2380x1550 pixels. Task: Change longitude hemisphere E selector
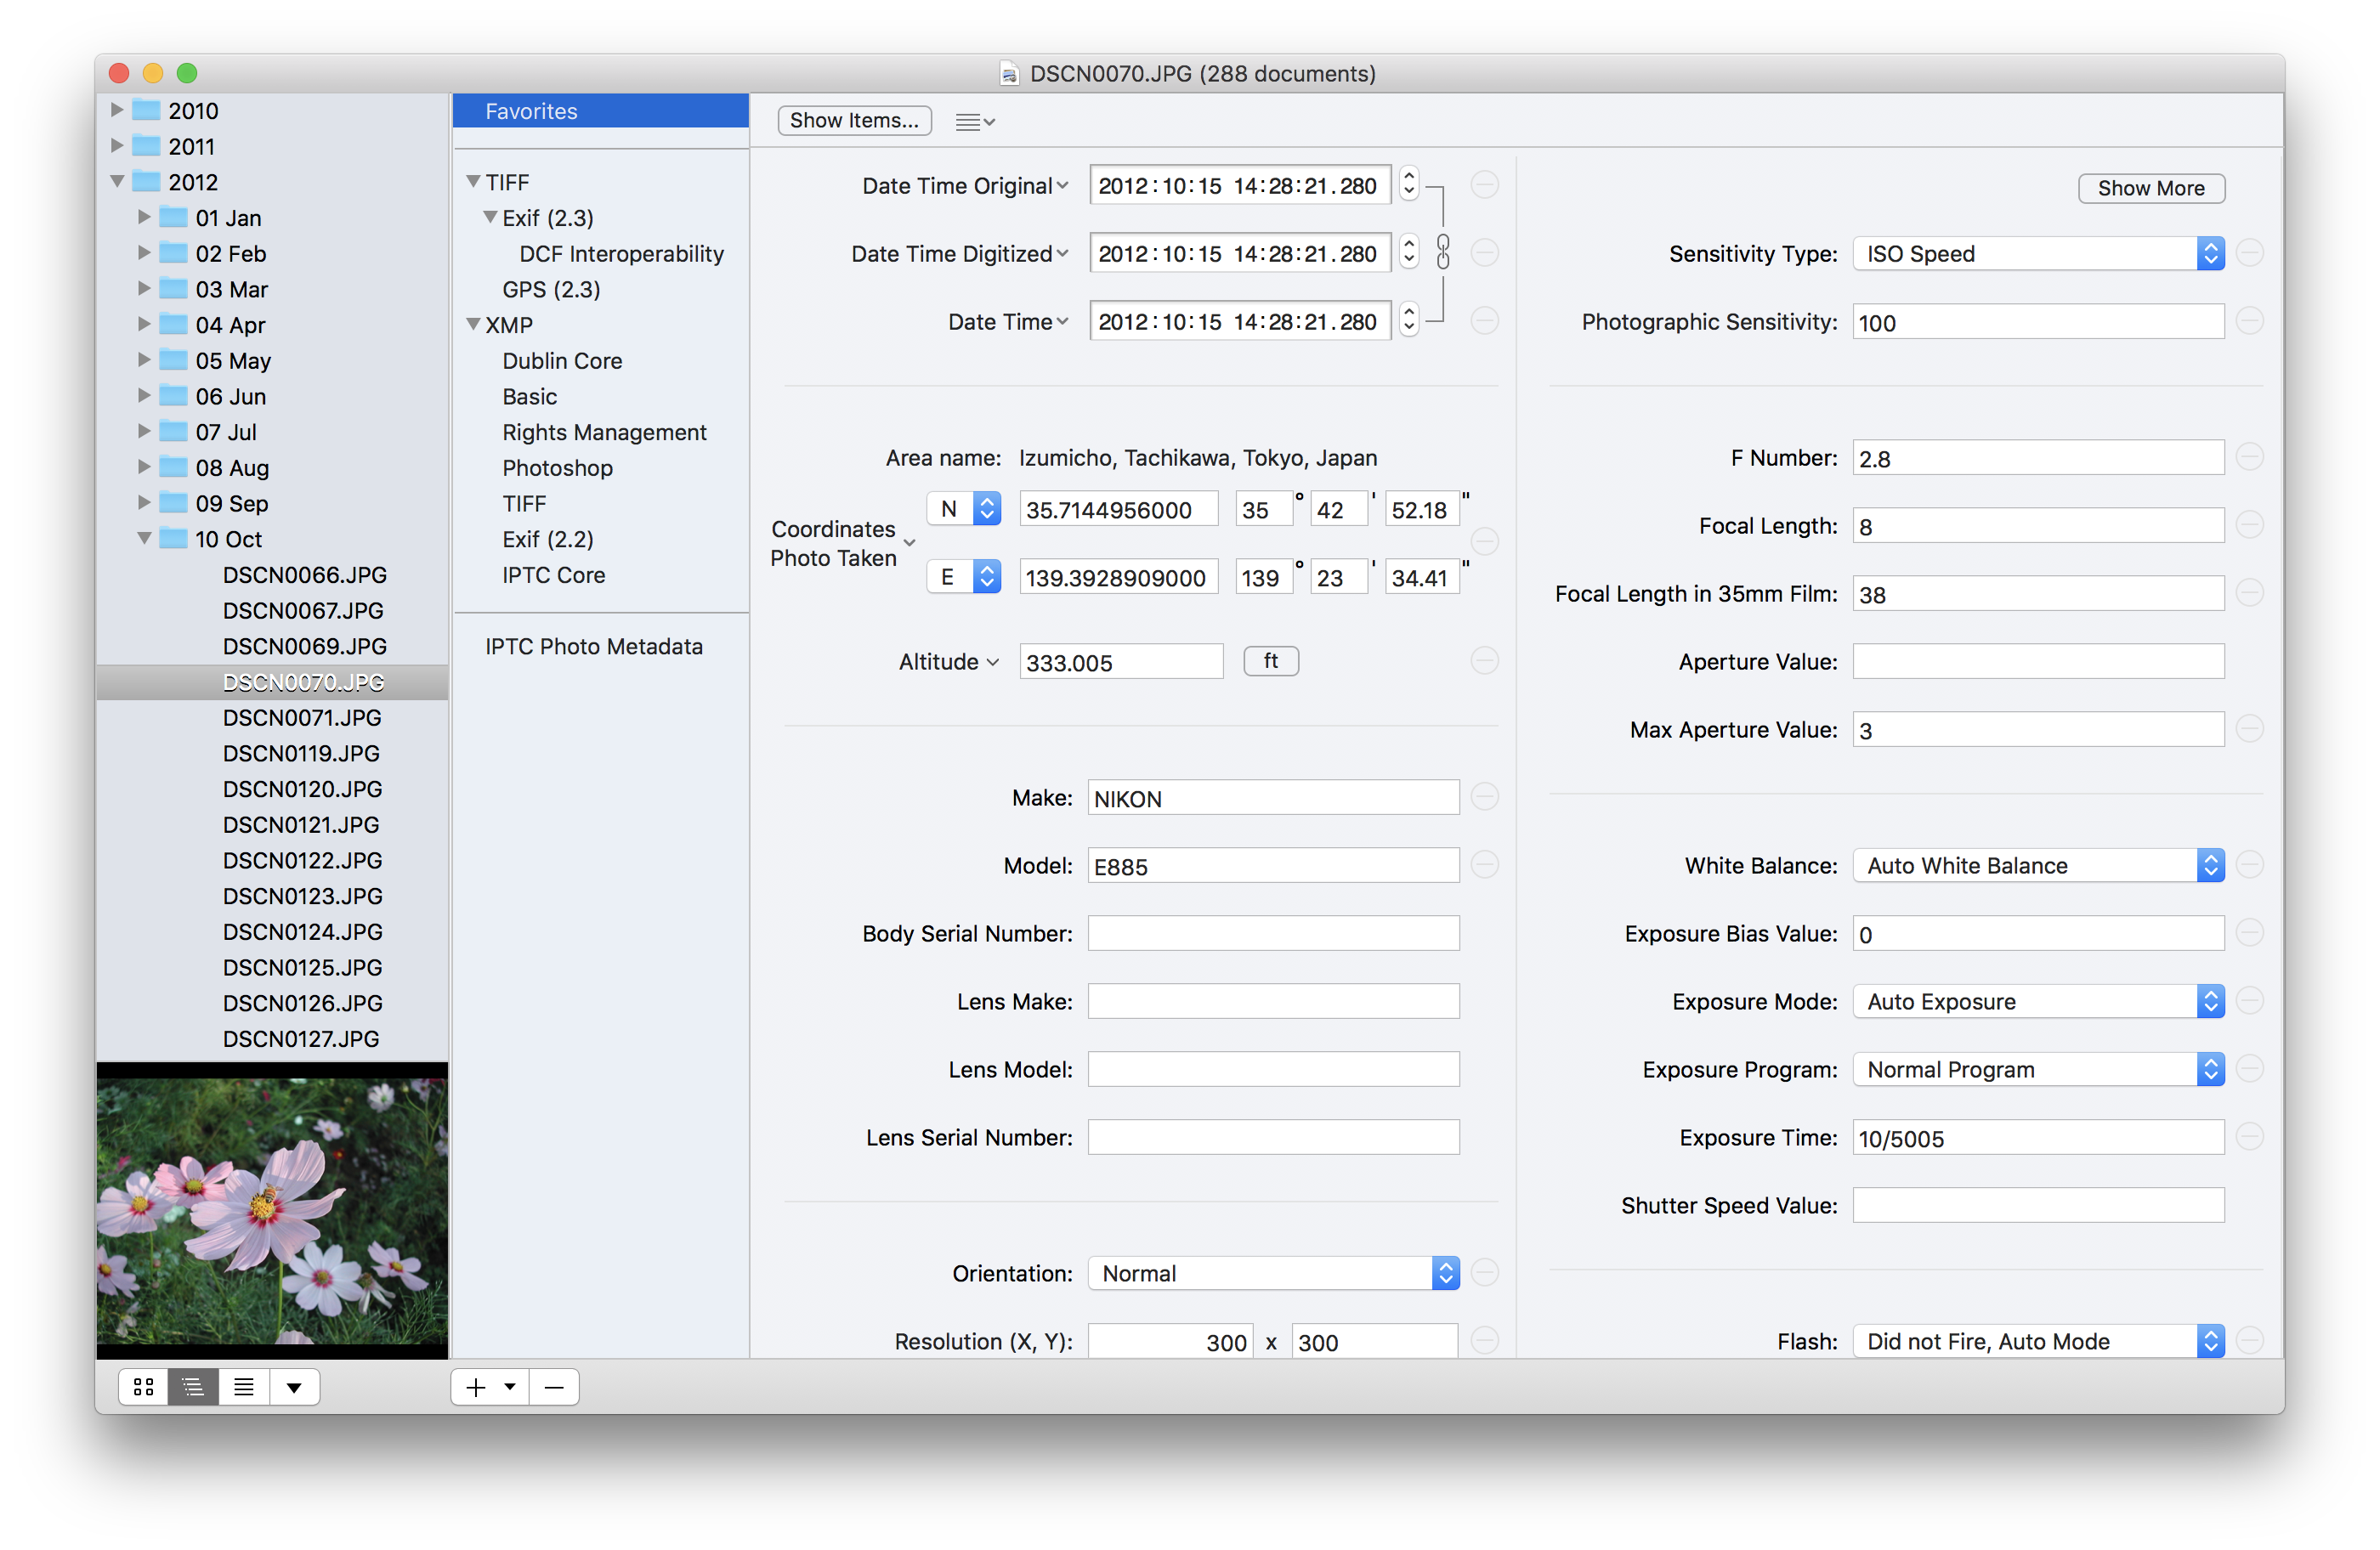click(964, 576)
